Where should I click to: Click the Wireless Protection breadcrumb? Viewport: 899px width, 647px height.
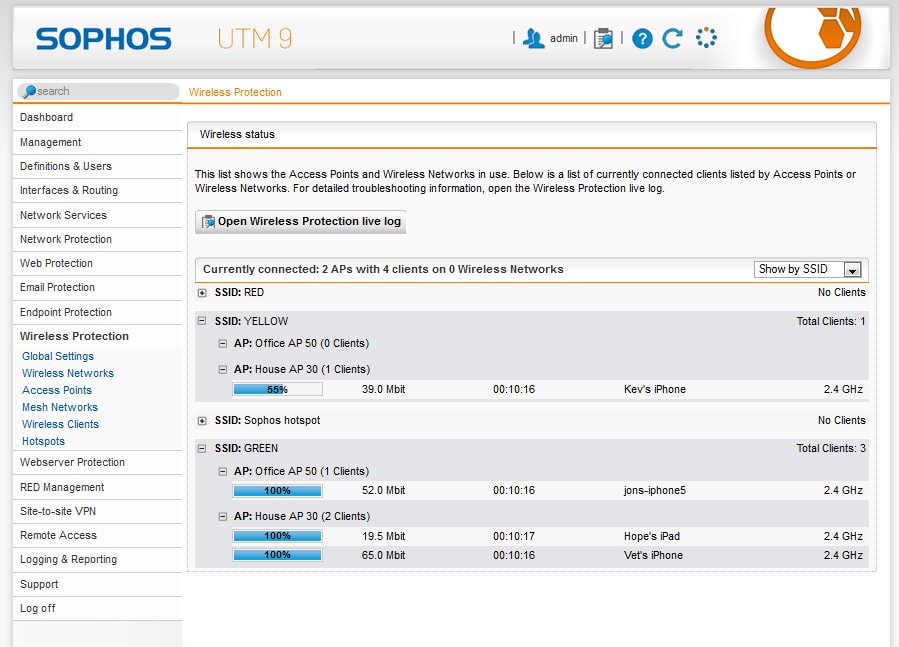pos(235,92)
